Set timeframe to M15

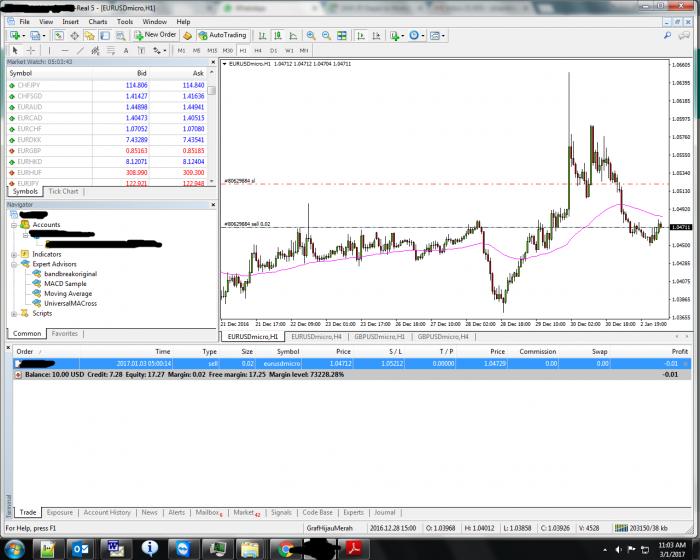(212, 50)
